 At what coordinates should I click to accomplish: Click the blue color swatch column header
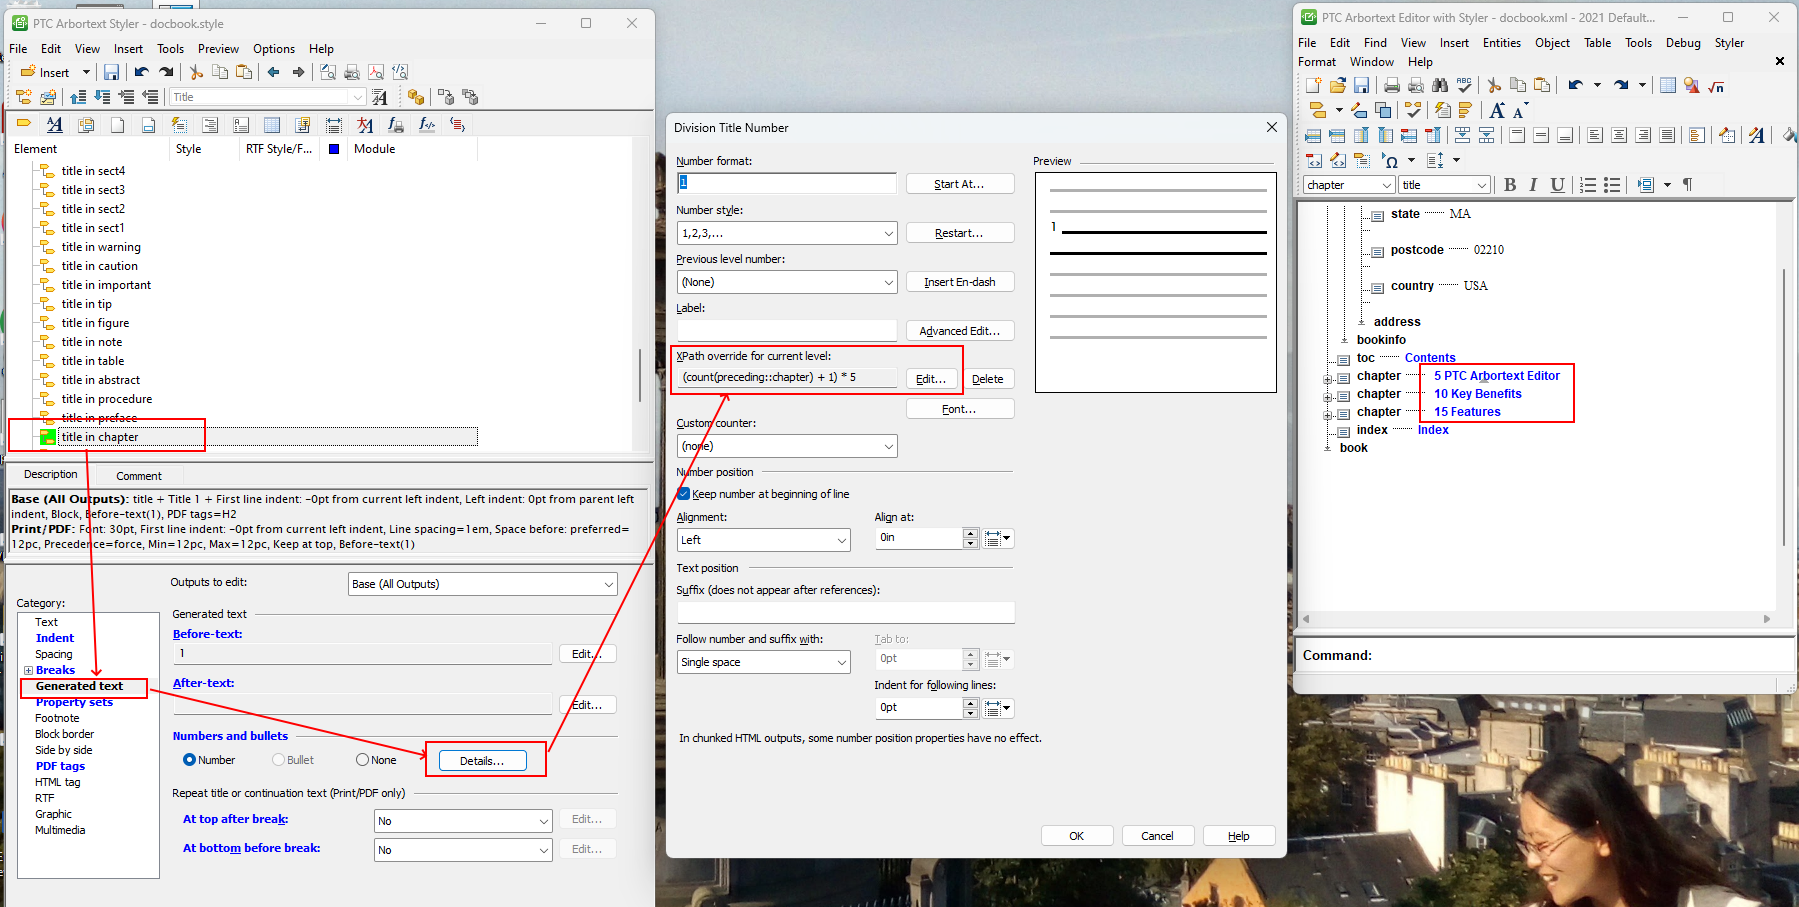(x=334, y=149)
